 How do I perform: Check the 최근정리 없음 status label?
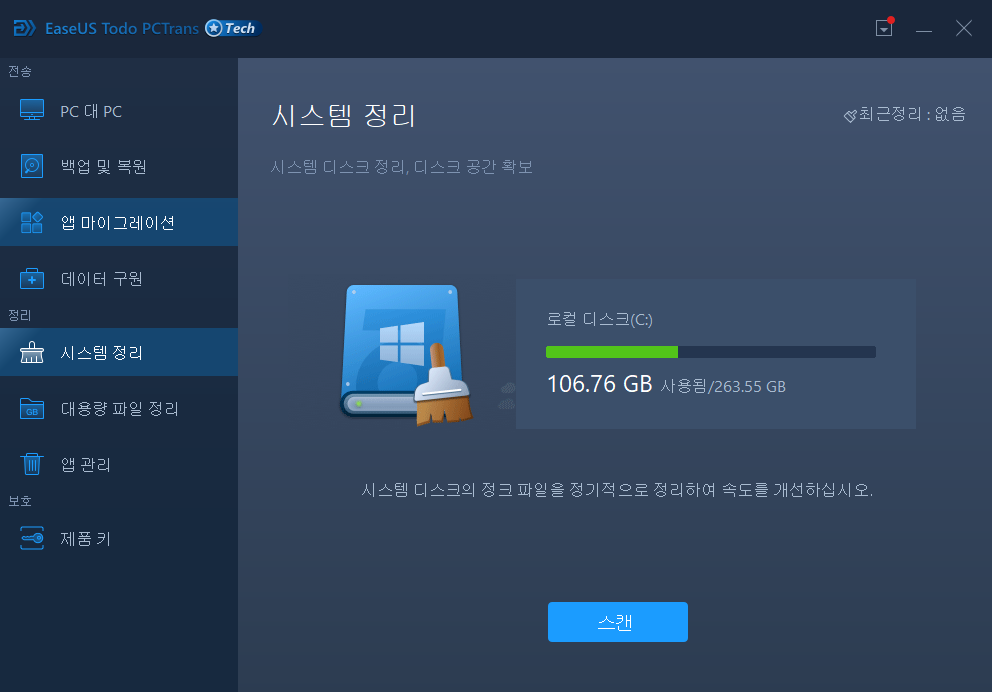coord(904,115)
